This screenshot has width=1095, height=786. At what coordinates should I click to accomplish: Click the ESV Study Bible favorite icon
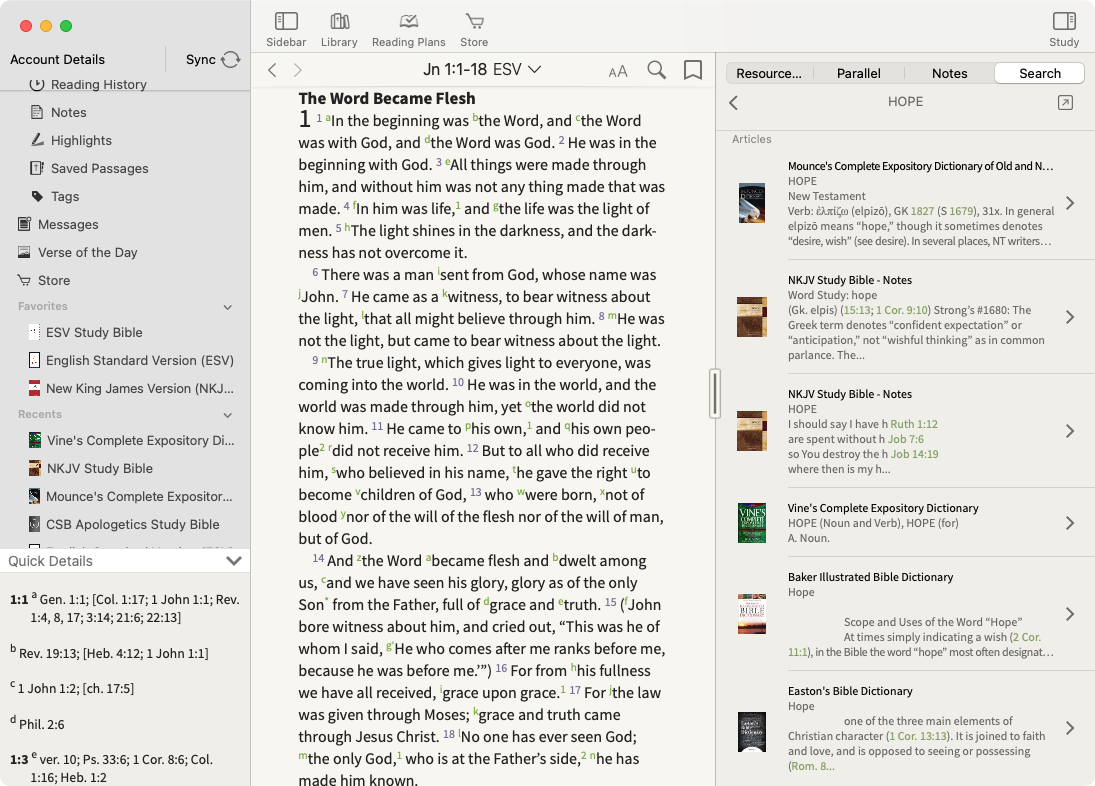click(x=34, y=332)
